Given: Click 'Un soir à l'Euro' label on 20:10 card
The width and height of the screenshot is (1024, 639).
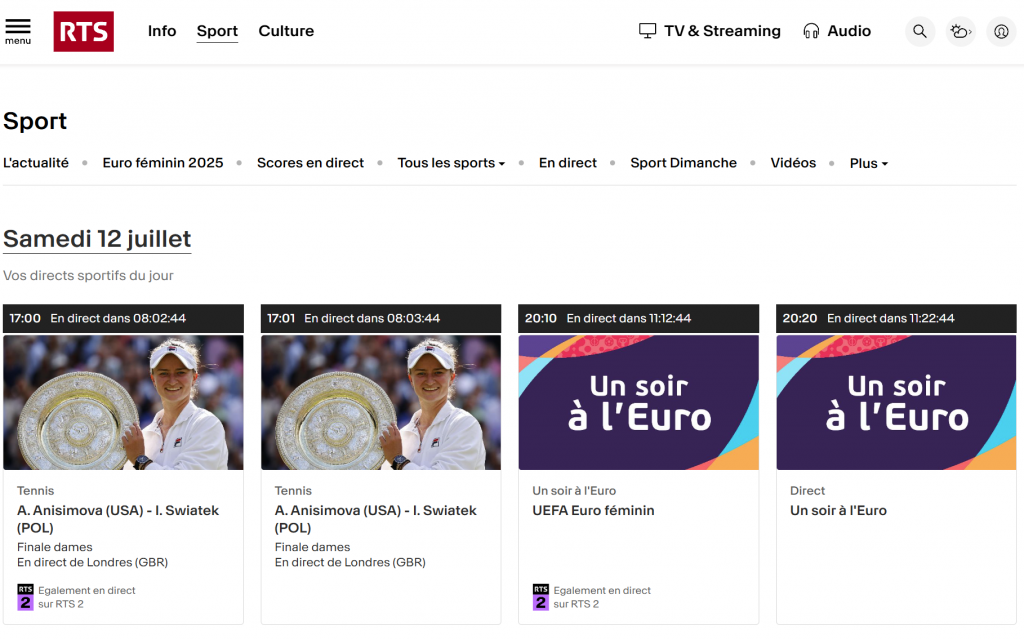Looking at the screenshot, I should pyautogui.click(x=574, y=491).
